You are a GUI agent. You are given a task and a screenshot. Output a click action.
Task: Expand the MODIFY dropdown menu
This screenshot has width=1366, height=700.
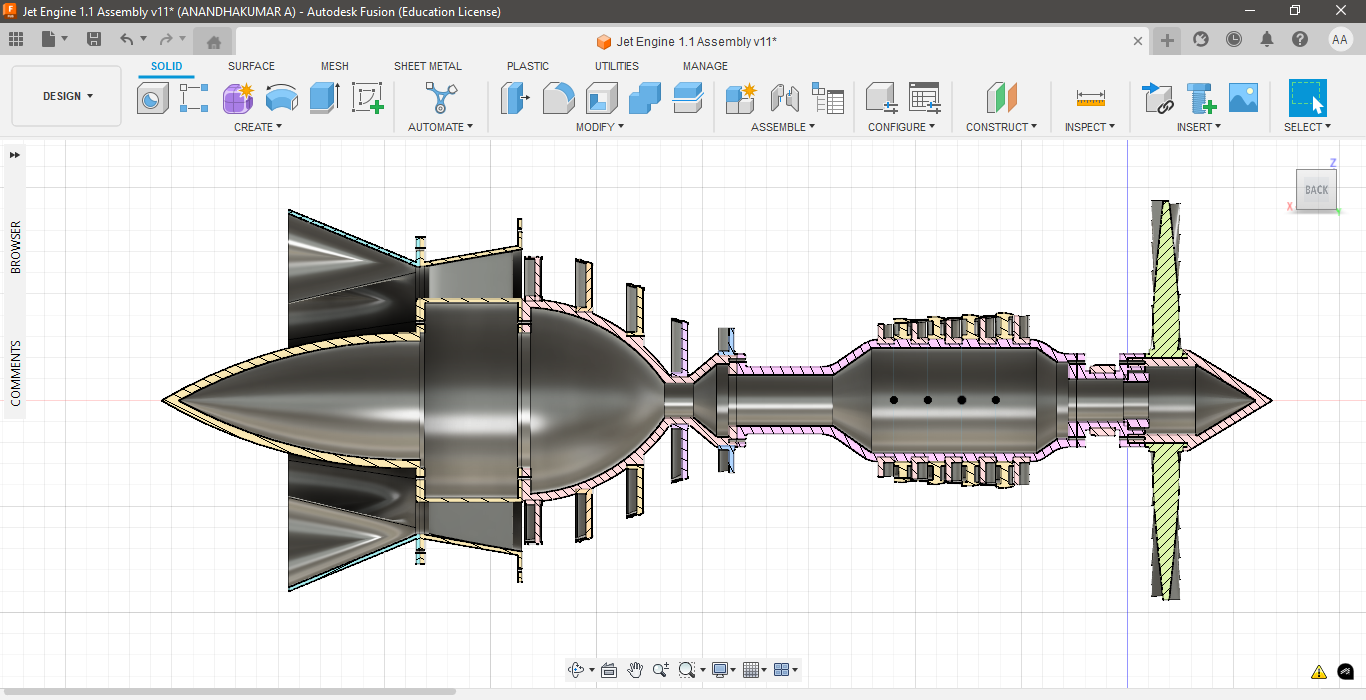coord(599,127)
